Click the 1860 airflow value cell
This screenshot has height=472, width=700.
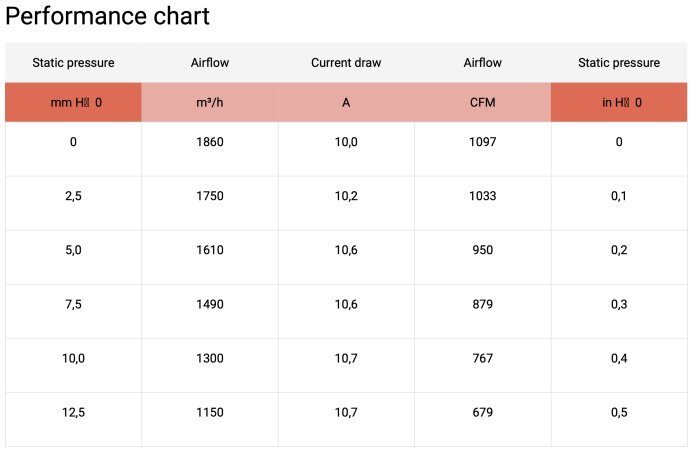tap(210, 142)
